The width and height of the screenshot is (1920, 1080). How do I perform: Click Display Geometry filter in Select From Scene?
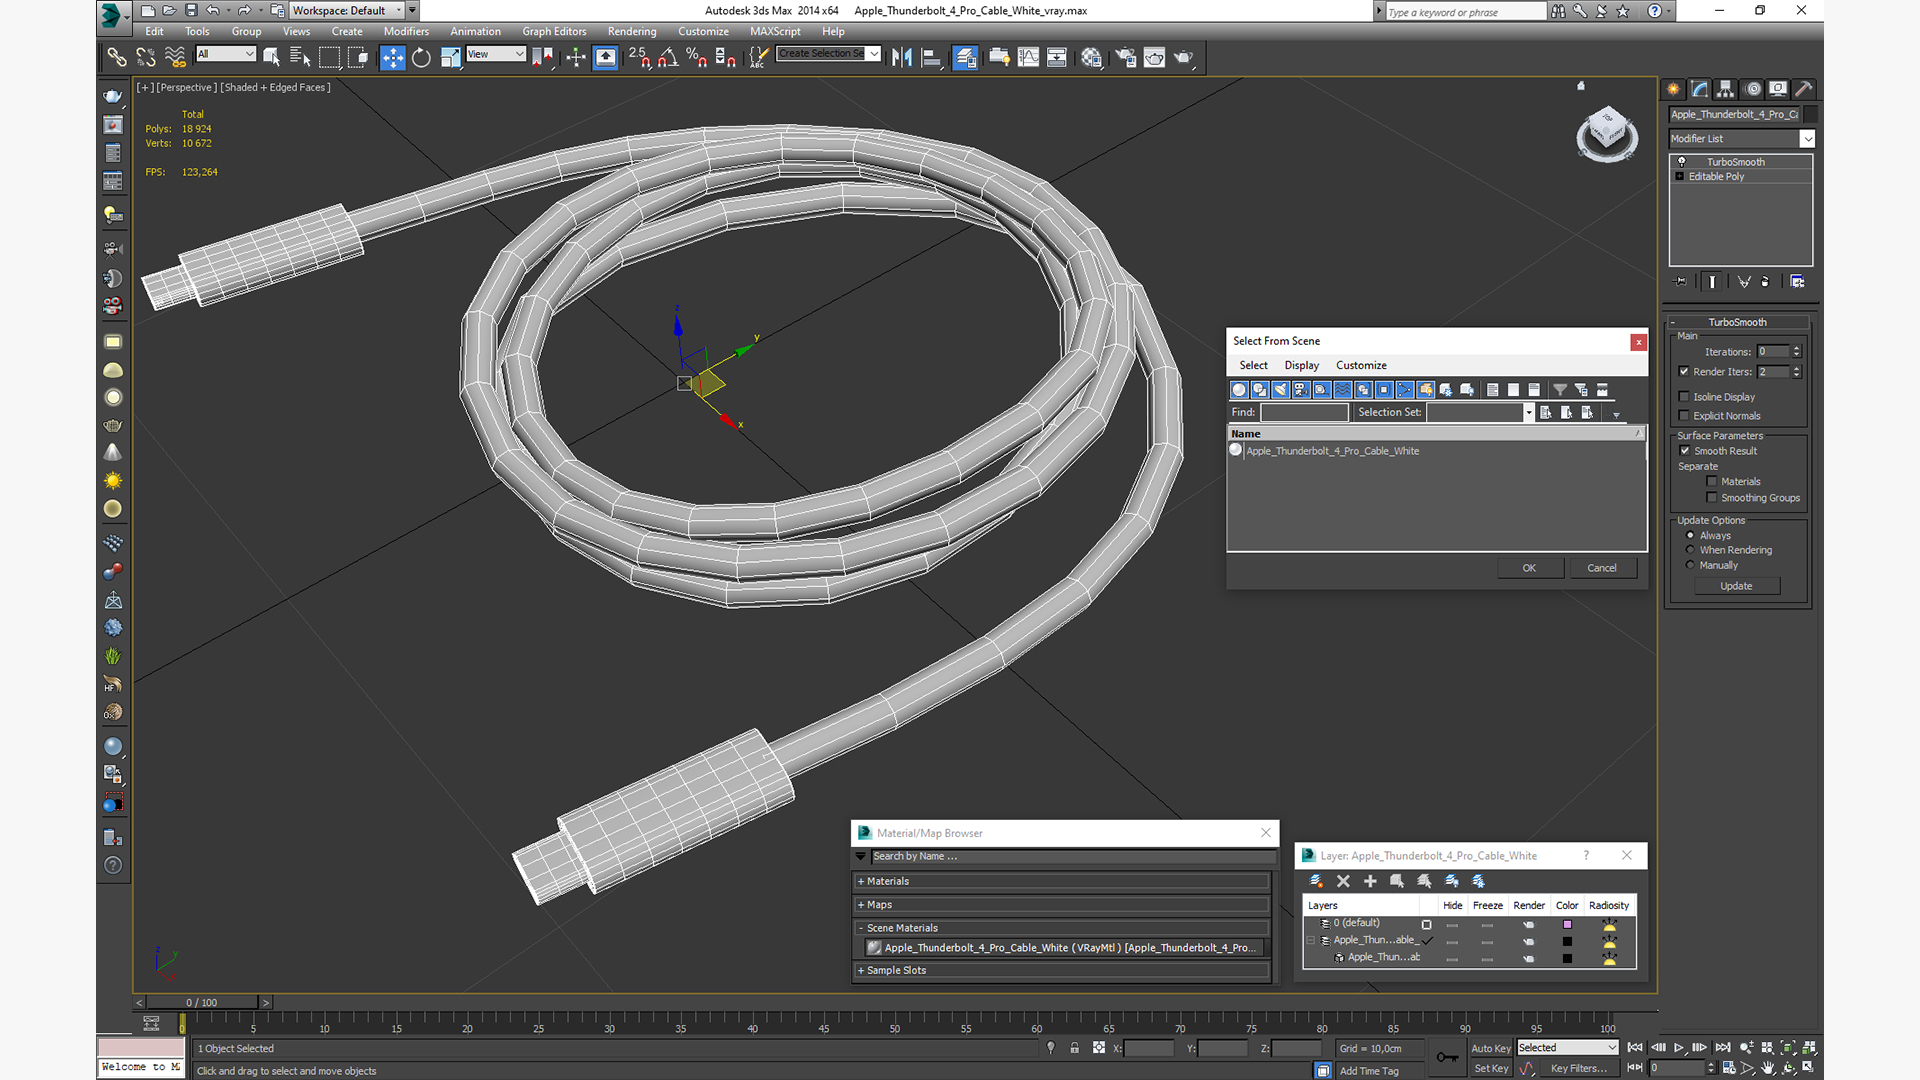coord(1239,390)
